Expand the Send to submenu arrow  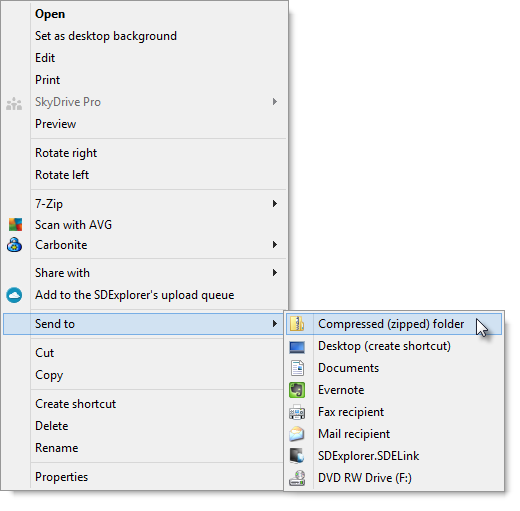click(275, 324)
